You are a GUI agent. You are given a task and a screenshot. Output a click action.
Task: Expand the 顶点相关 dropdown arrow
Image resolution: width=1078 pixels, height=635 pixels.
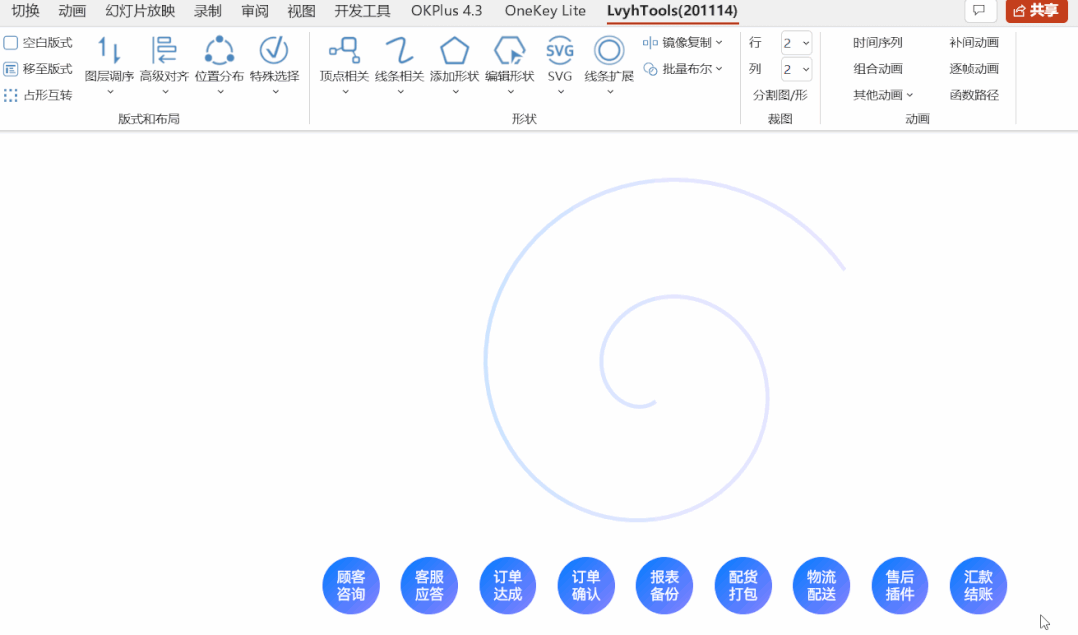coord(345,92)
